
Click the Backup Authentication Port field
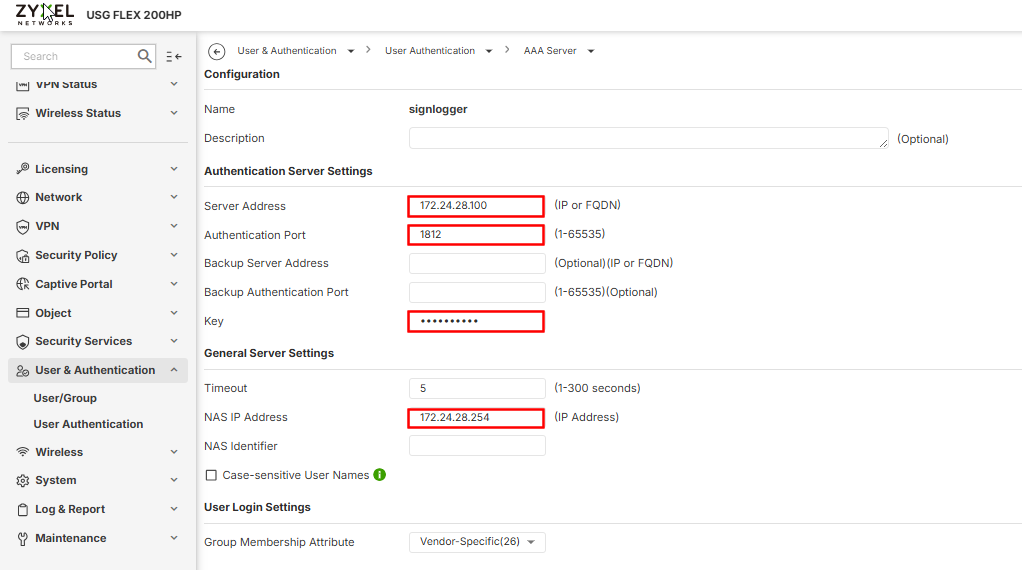[x=477, y=292]
